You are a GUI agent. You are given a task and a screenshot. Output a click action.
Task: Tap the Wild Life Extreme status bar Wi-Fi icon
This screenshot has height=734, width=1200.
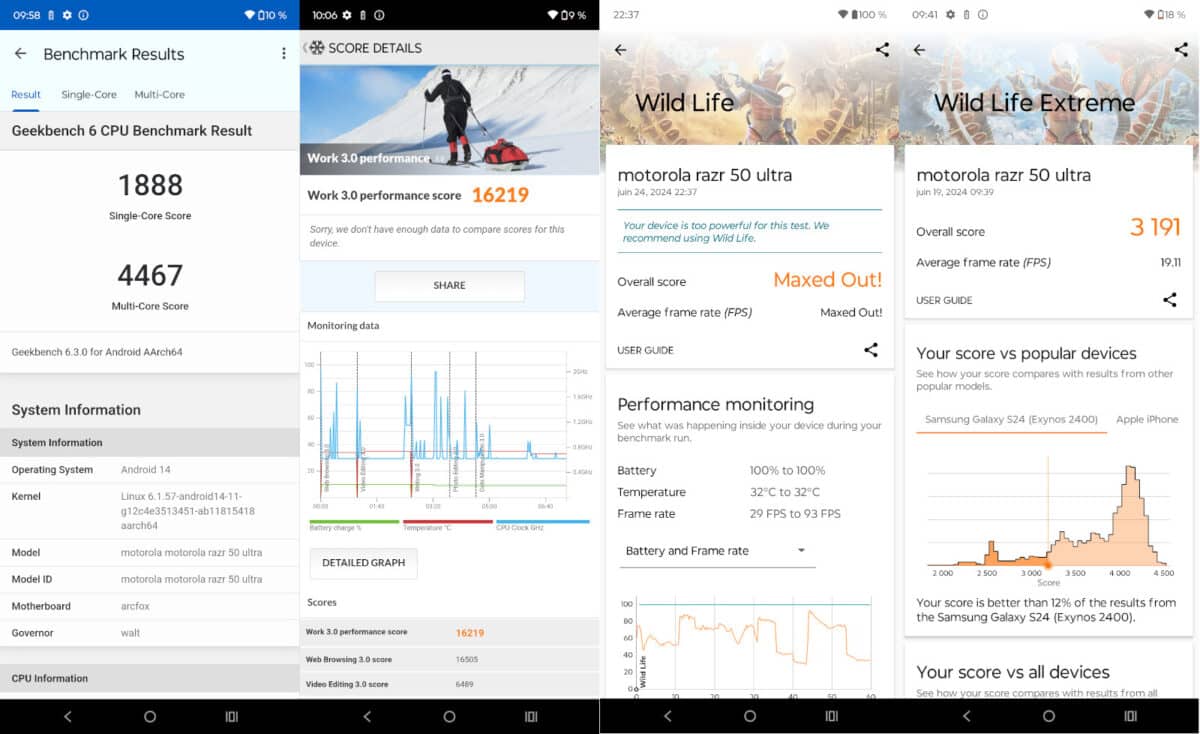tap(1150, 15)
